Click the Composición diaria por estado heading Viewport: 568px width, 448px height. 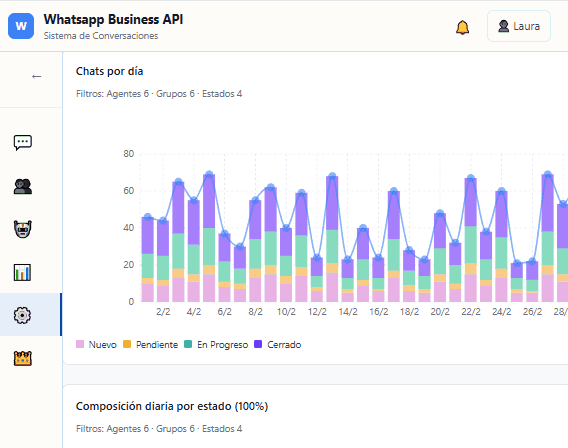(172, 406)
